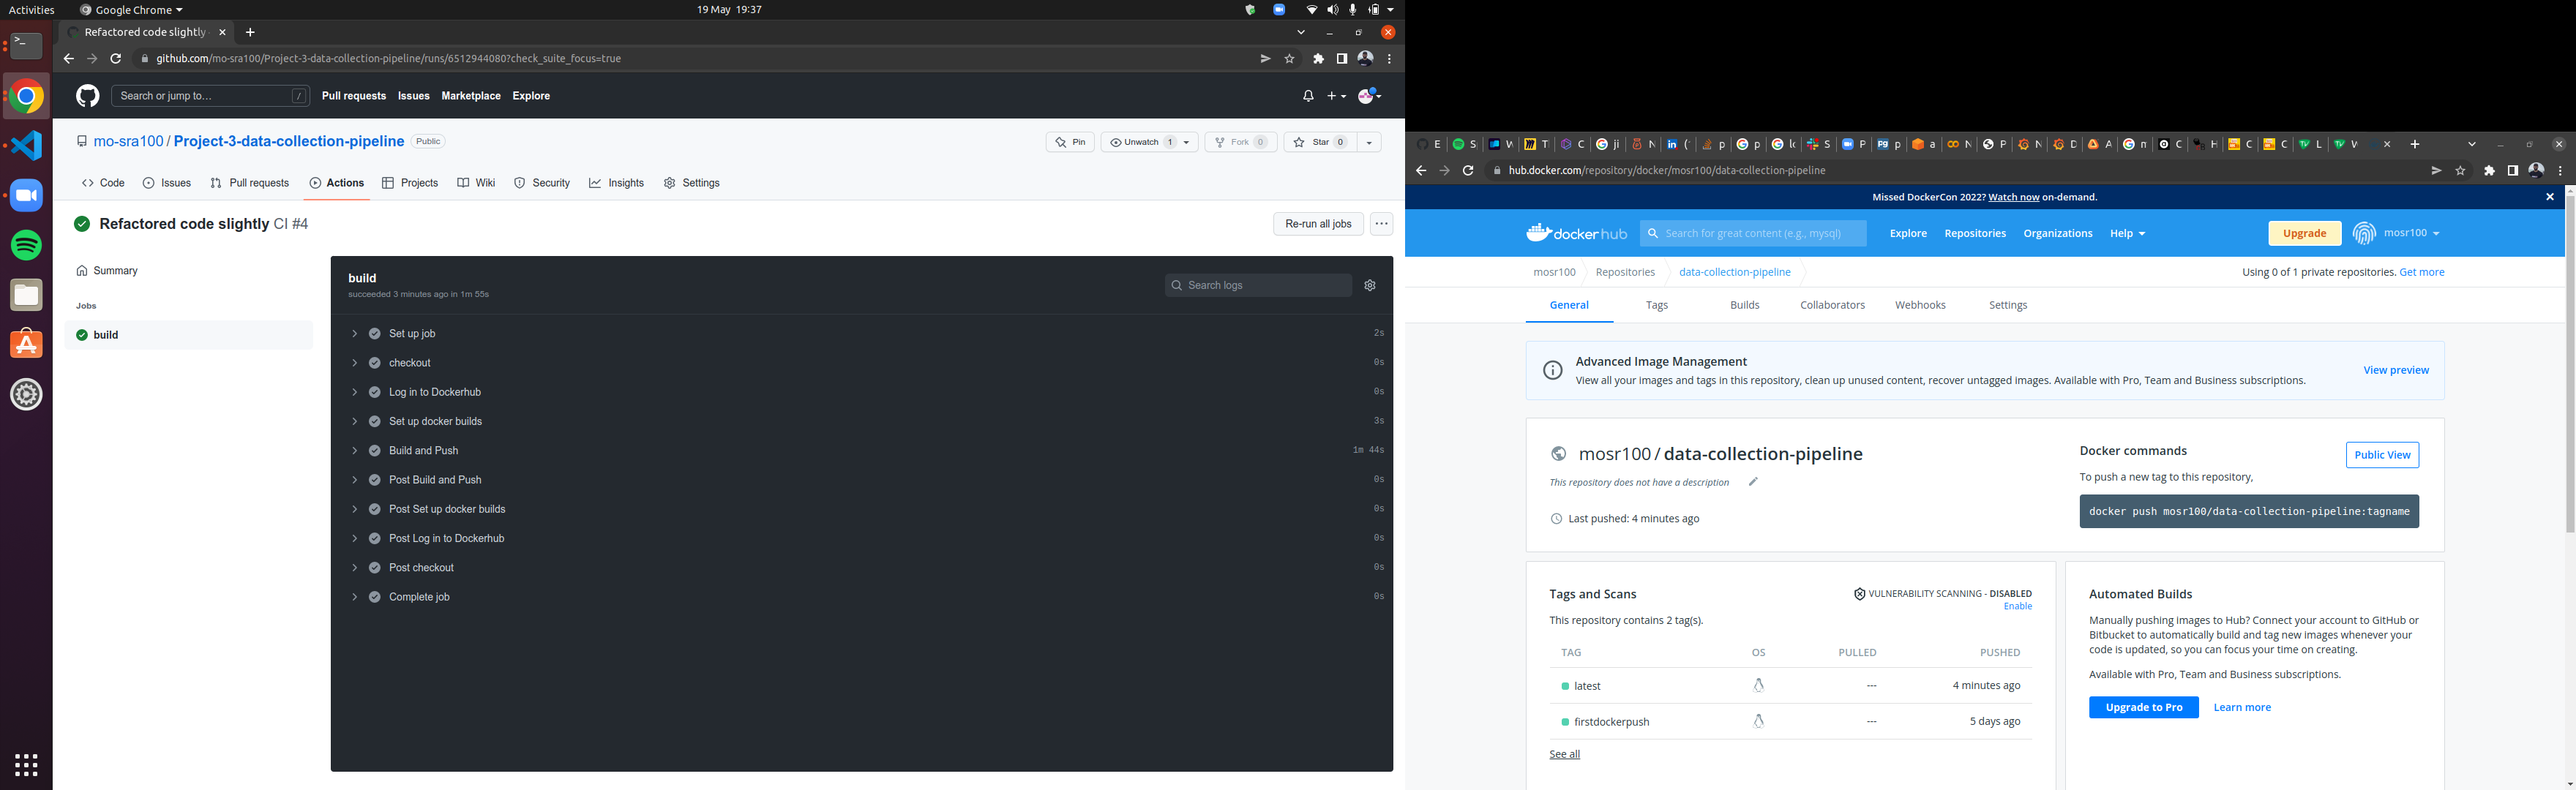Viewport: 2576px width, 790px height.
Task: Open GitHub notifications bell
Action: 1307,96
